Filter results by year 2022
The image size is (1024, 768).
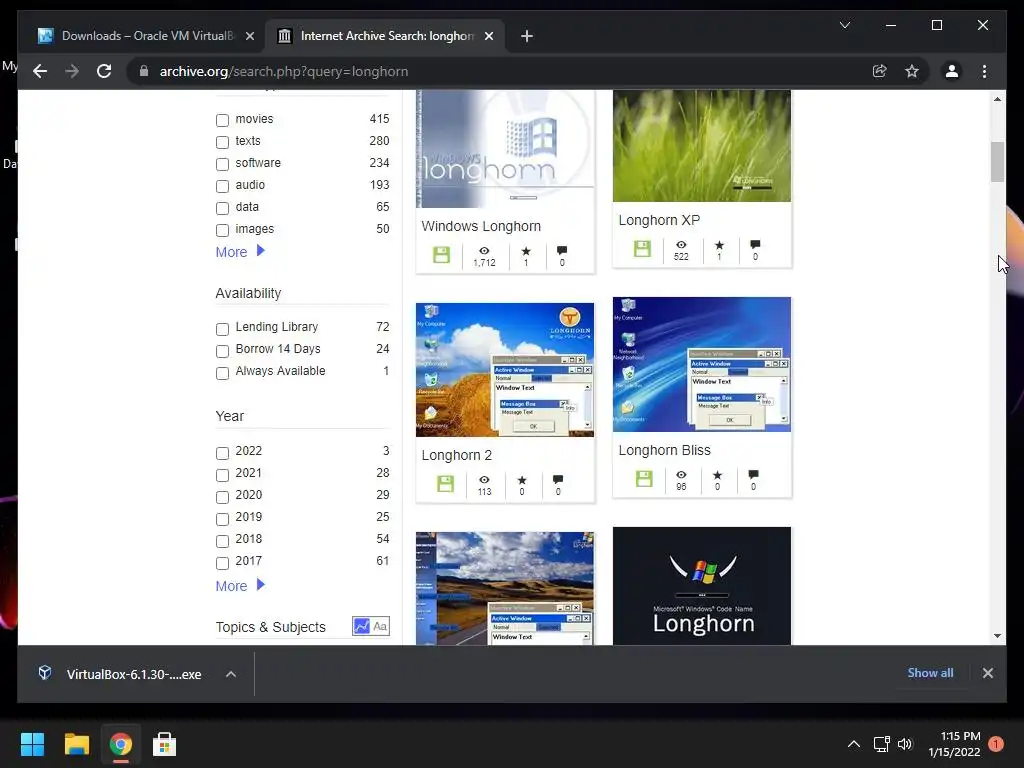coord(222,453)
